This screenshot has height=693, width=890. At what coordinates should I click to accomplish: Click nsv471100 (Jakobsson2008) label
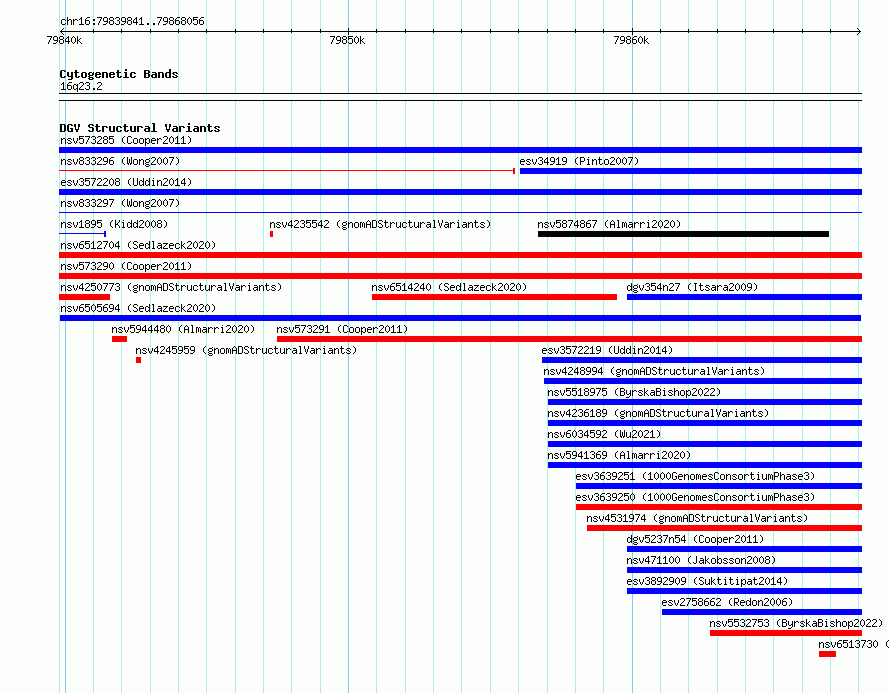701,560
